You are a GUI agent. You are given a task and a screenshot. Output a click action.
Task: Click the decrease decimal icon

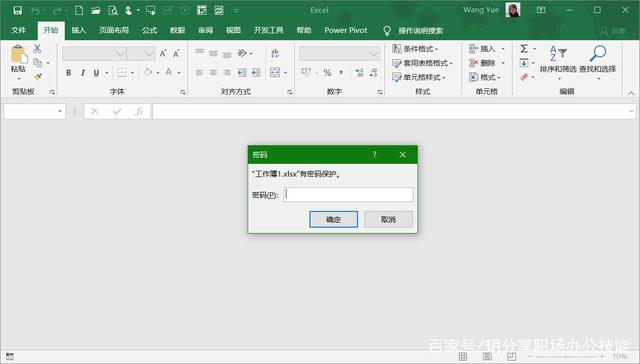pyautogui.click(x=373, y=73)
